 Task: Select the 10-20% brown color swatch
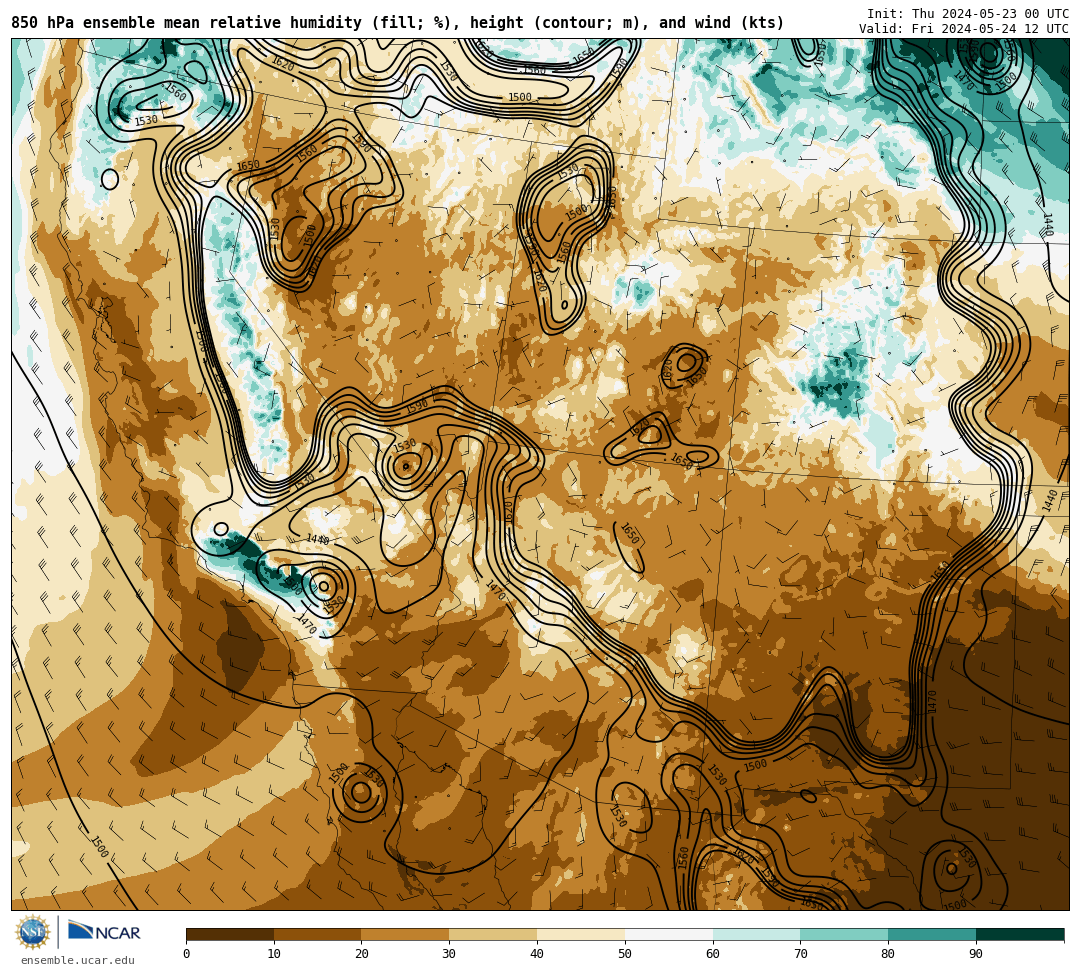point(318,934)
